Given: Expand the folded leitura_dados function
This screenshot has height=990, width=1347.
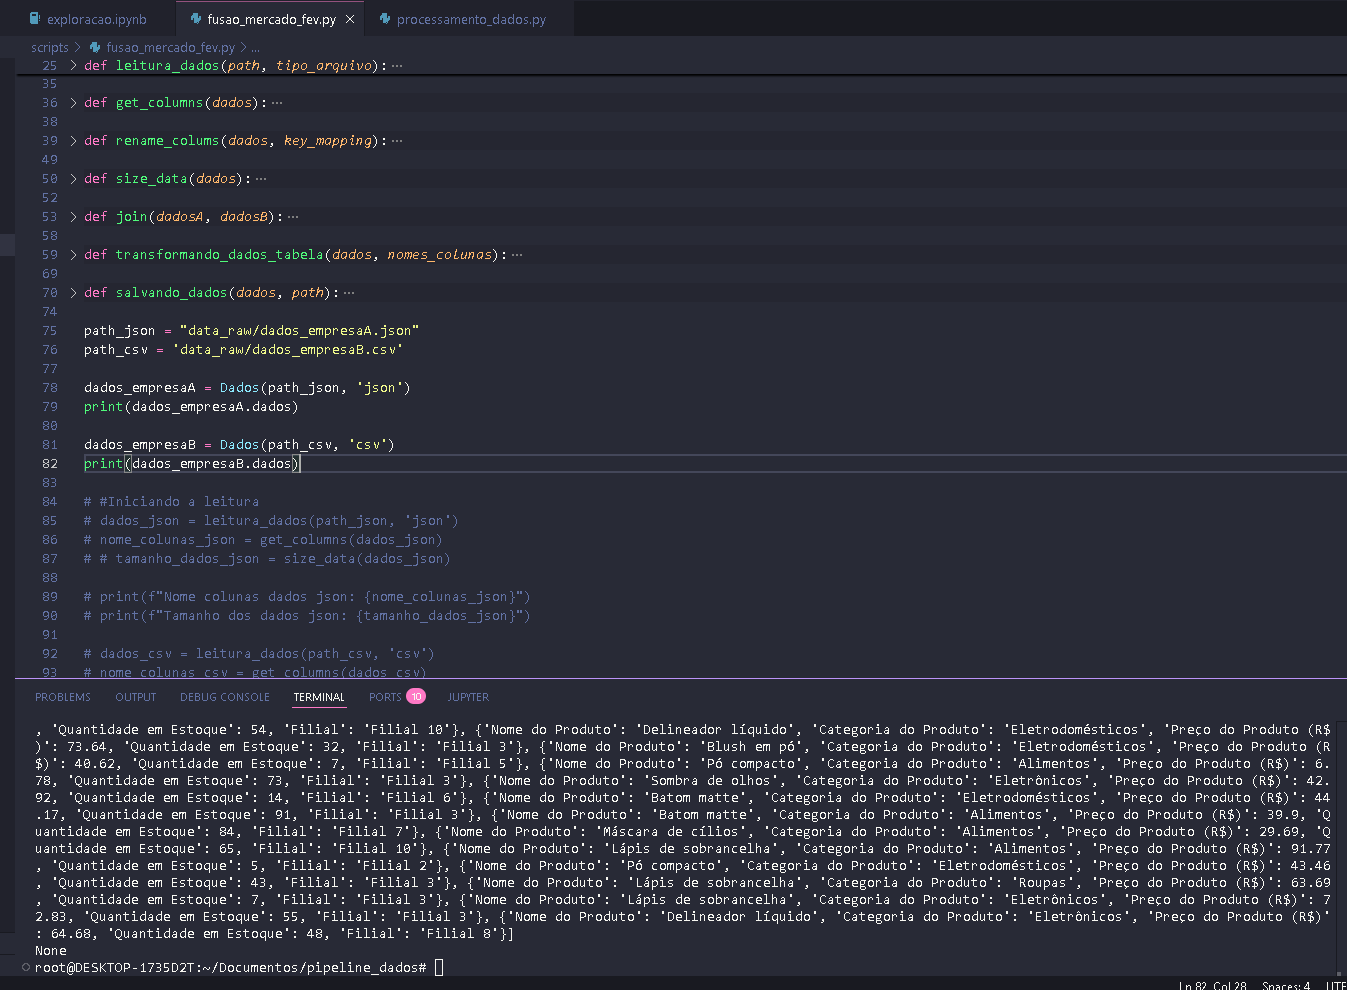Looking at the screenshot, I should click(73, 65).
